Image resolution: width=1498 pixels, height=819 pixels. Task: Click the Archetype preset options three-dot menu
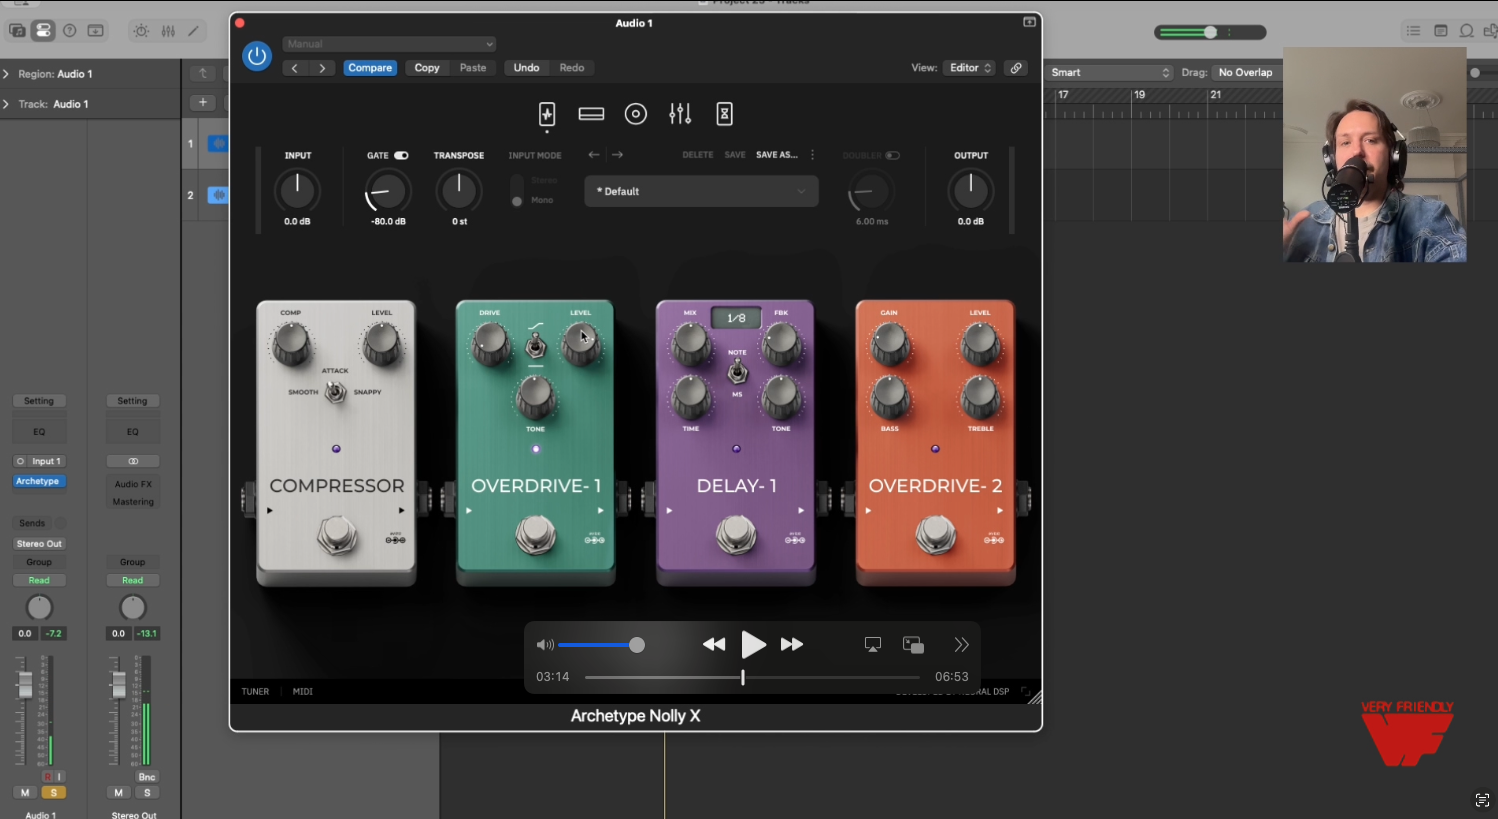tap(812, 155)
